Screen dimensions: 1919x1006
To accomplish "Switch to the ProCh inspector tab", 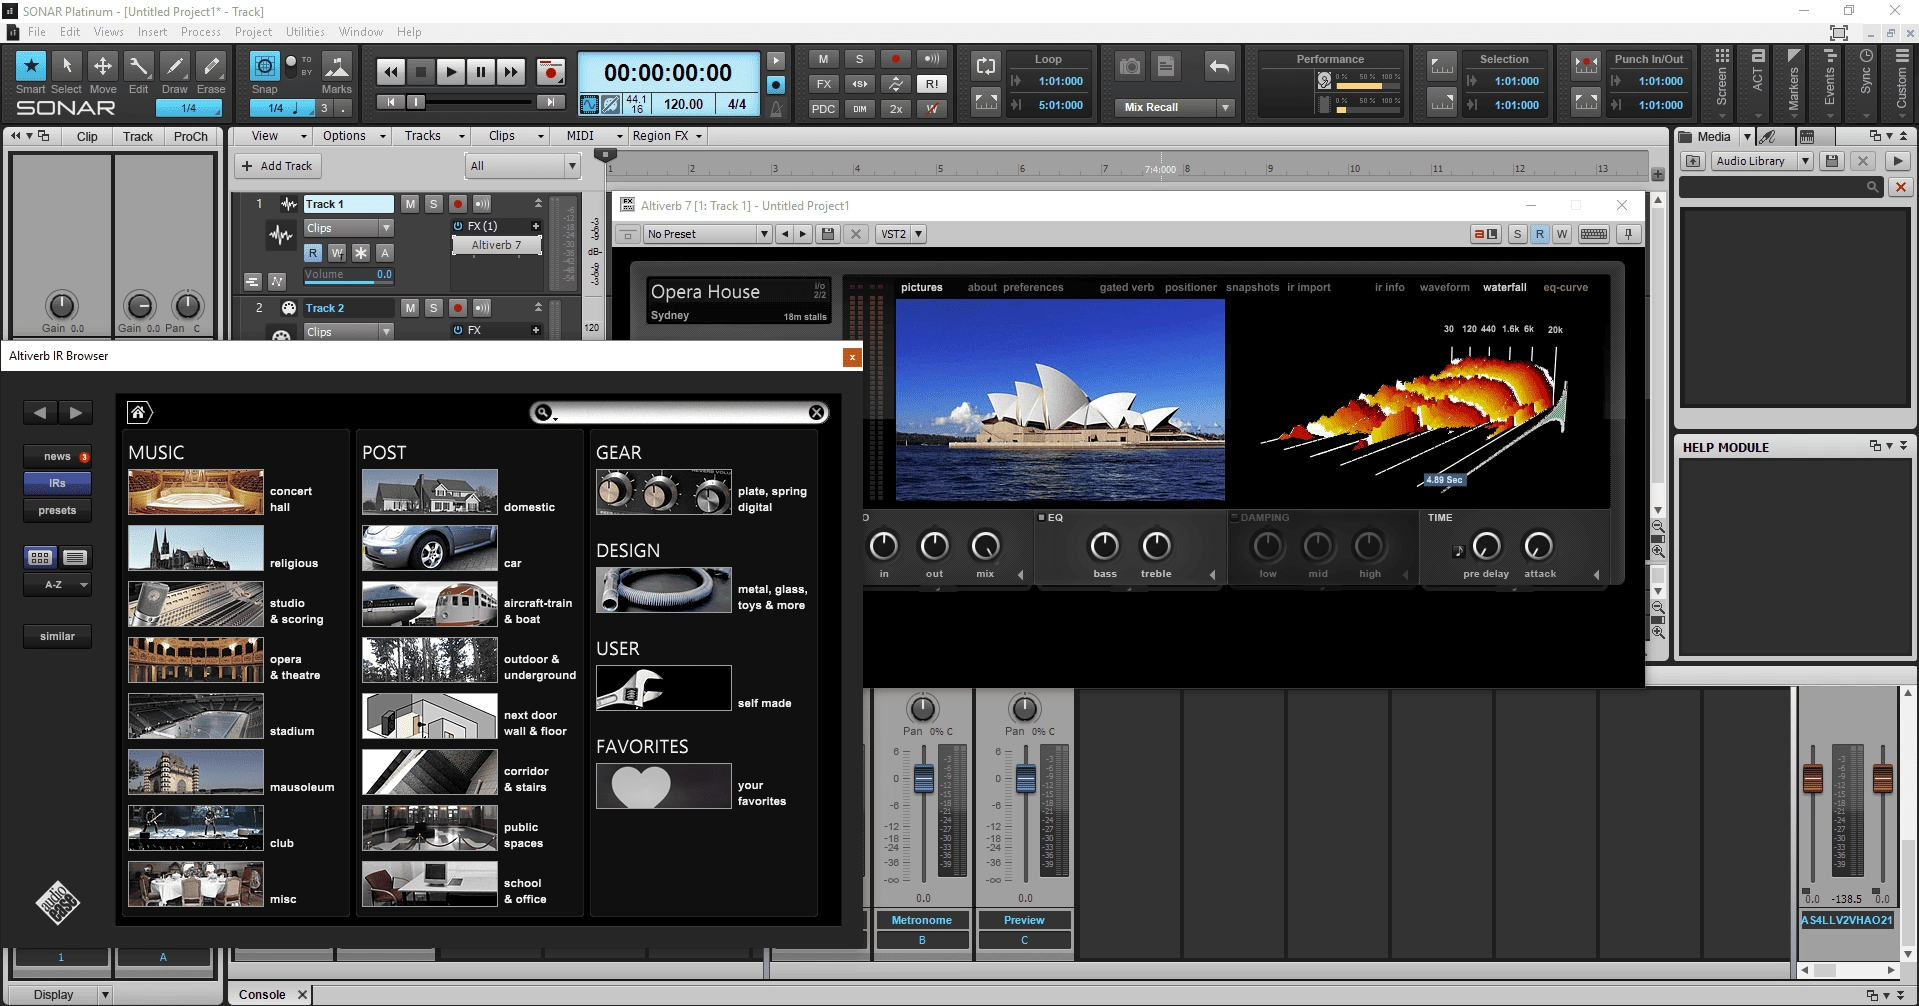I will coord(191,137).
